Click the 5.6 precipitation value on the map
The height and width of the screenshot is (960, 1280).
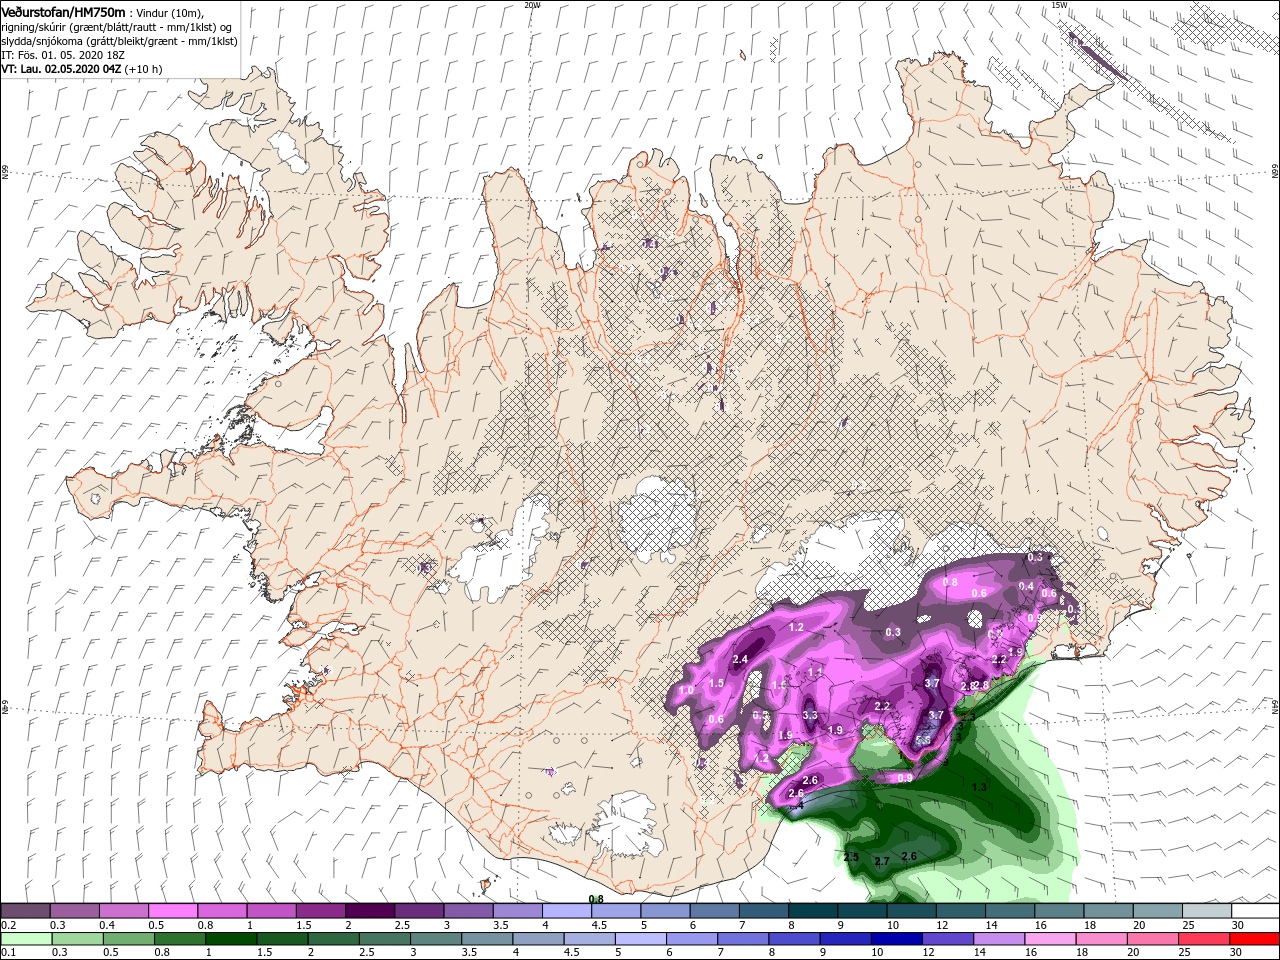[x=924, y=740]
